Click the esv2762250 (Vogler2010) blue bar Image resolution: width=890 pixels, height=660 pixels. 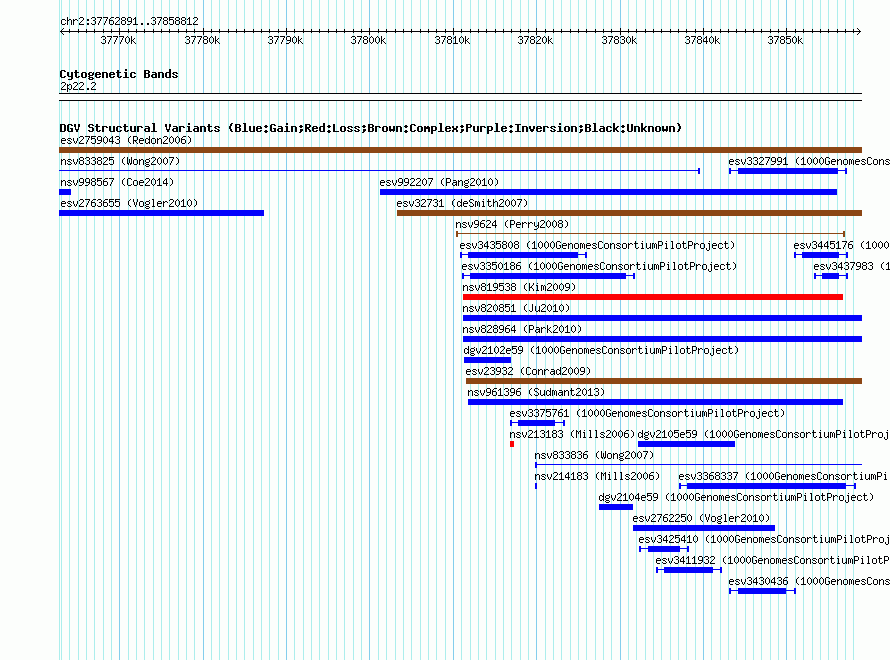704,528
